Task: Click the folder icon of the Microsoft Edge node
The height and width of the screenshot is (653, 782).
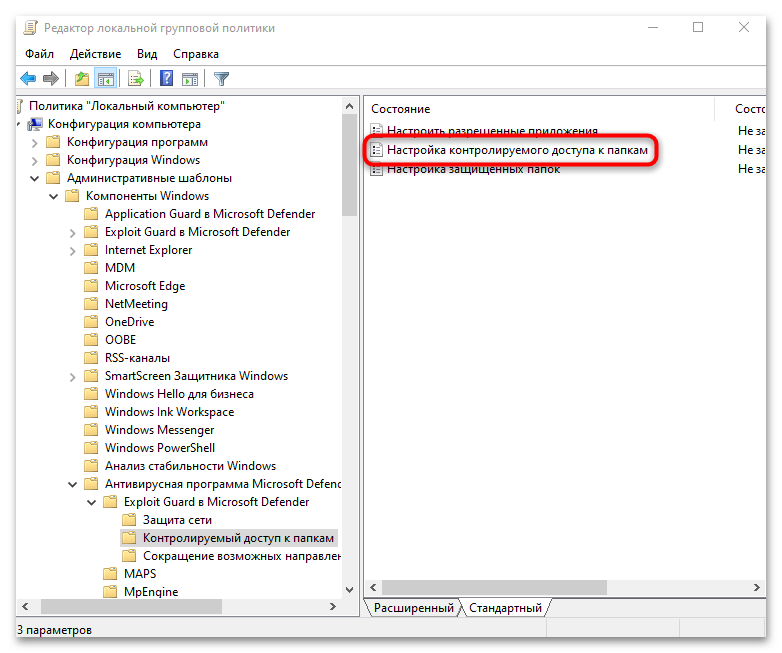Action: [91, 286]
